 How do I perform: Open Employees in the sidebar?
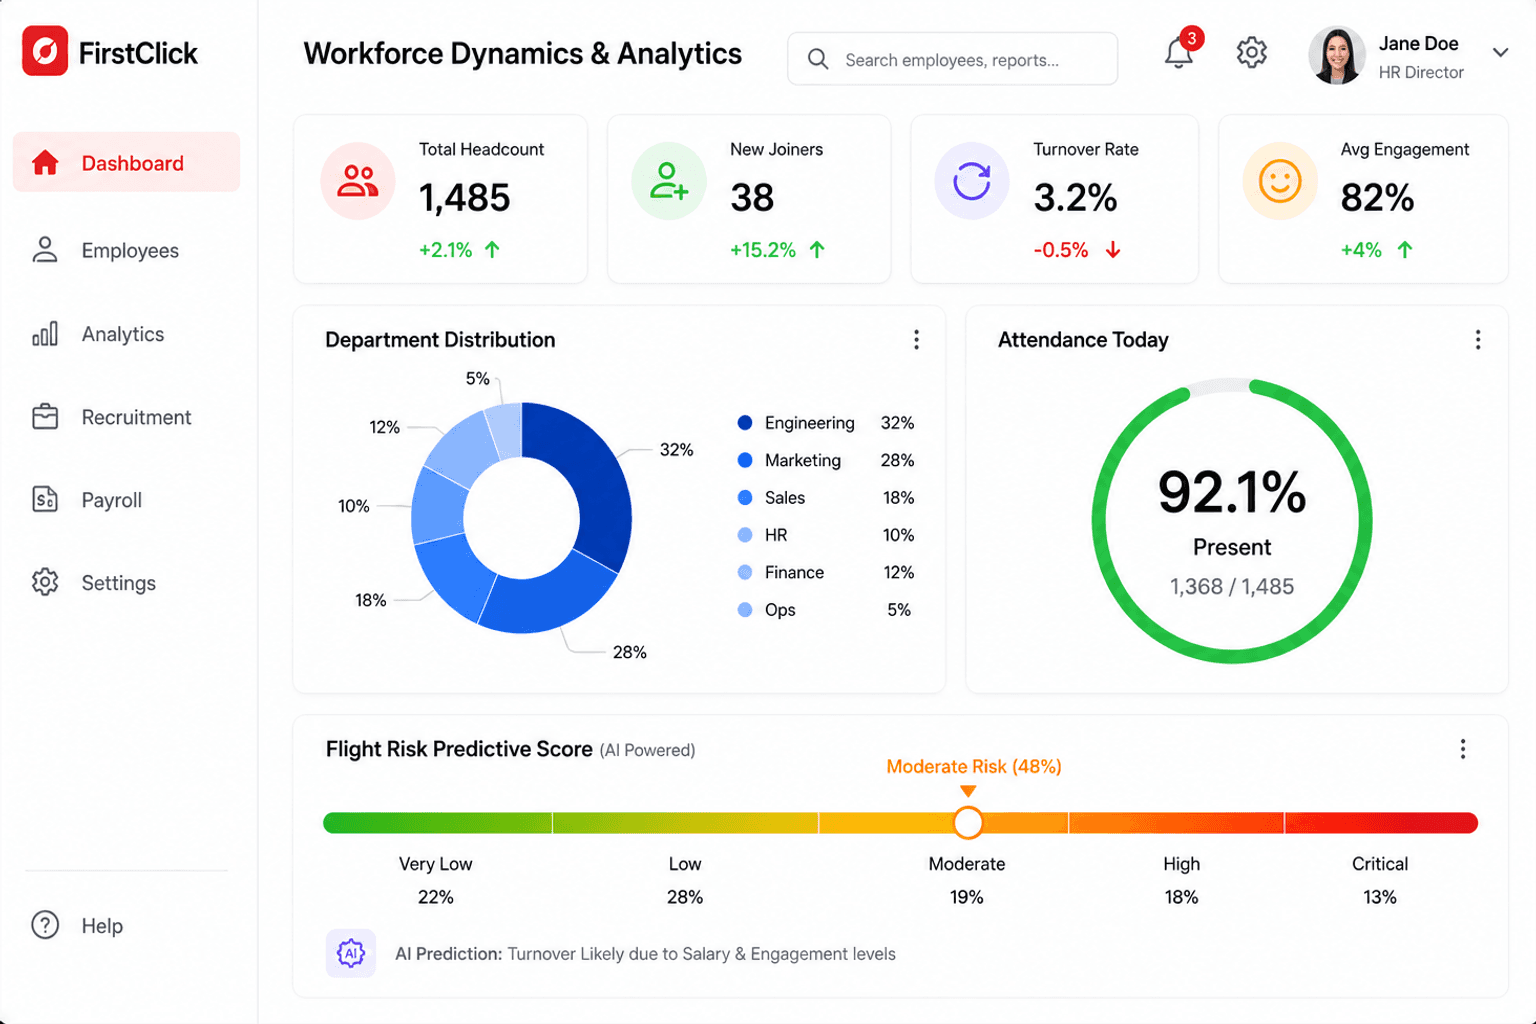(x=126, y=250)
